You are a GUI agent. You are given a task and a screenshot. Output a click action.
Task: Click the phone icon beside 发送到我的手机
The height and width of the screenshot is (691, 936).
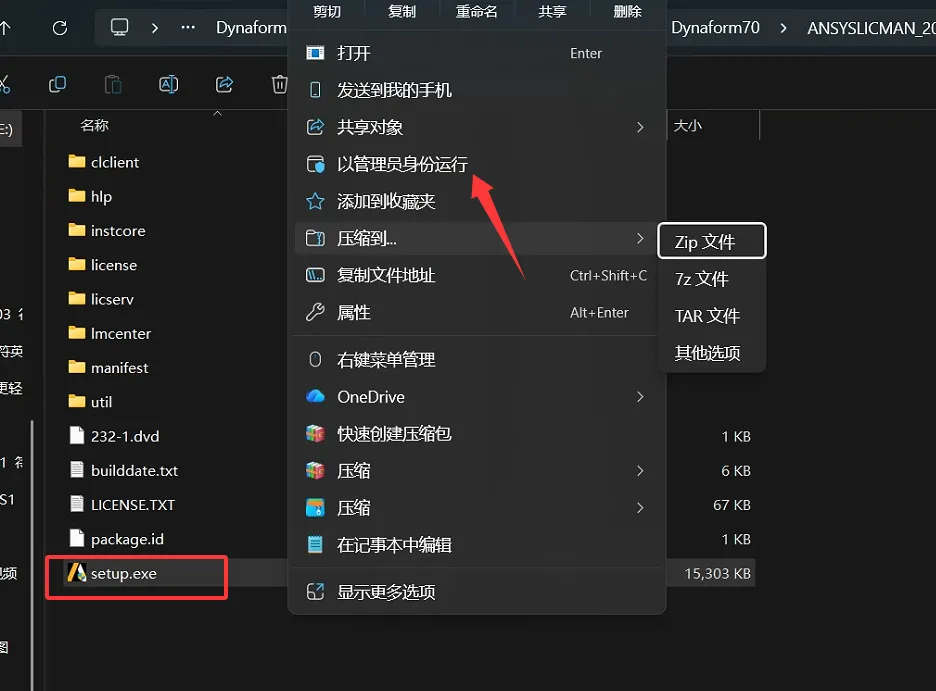315,90
